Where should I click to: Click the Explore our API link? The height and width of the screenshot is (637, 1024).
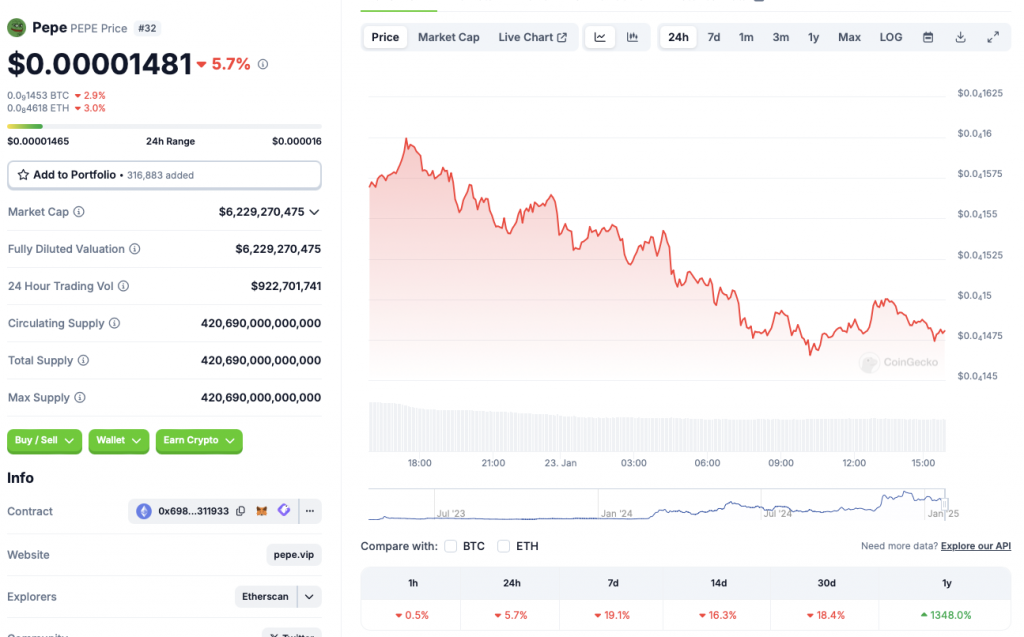(x=975, y=546)
